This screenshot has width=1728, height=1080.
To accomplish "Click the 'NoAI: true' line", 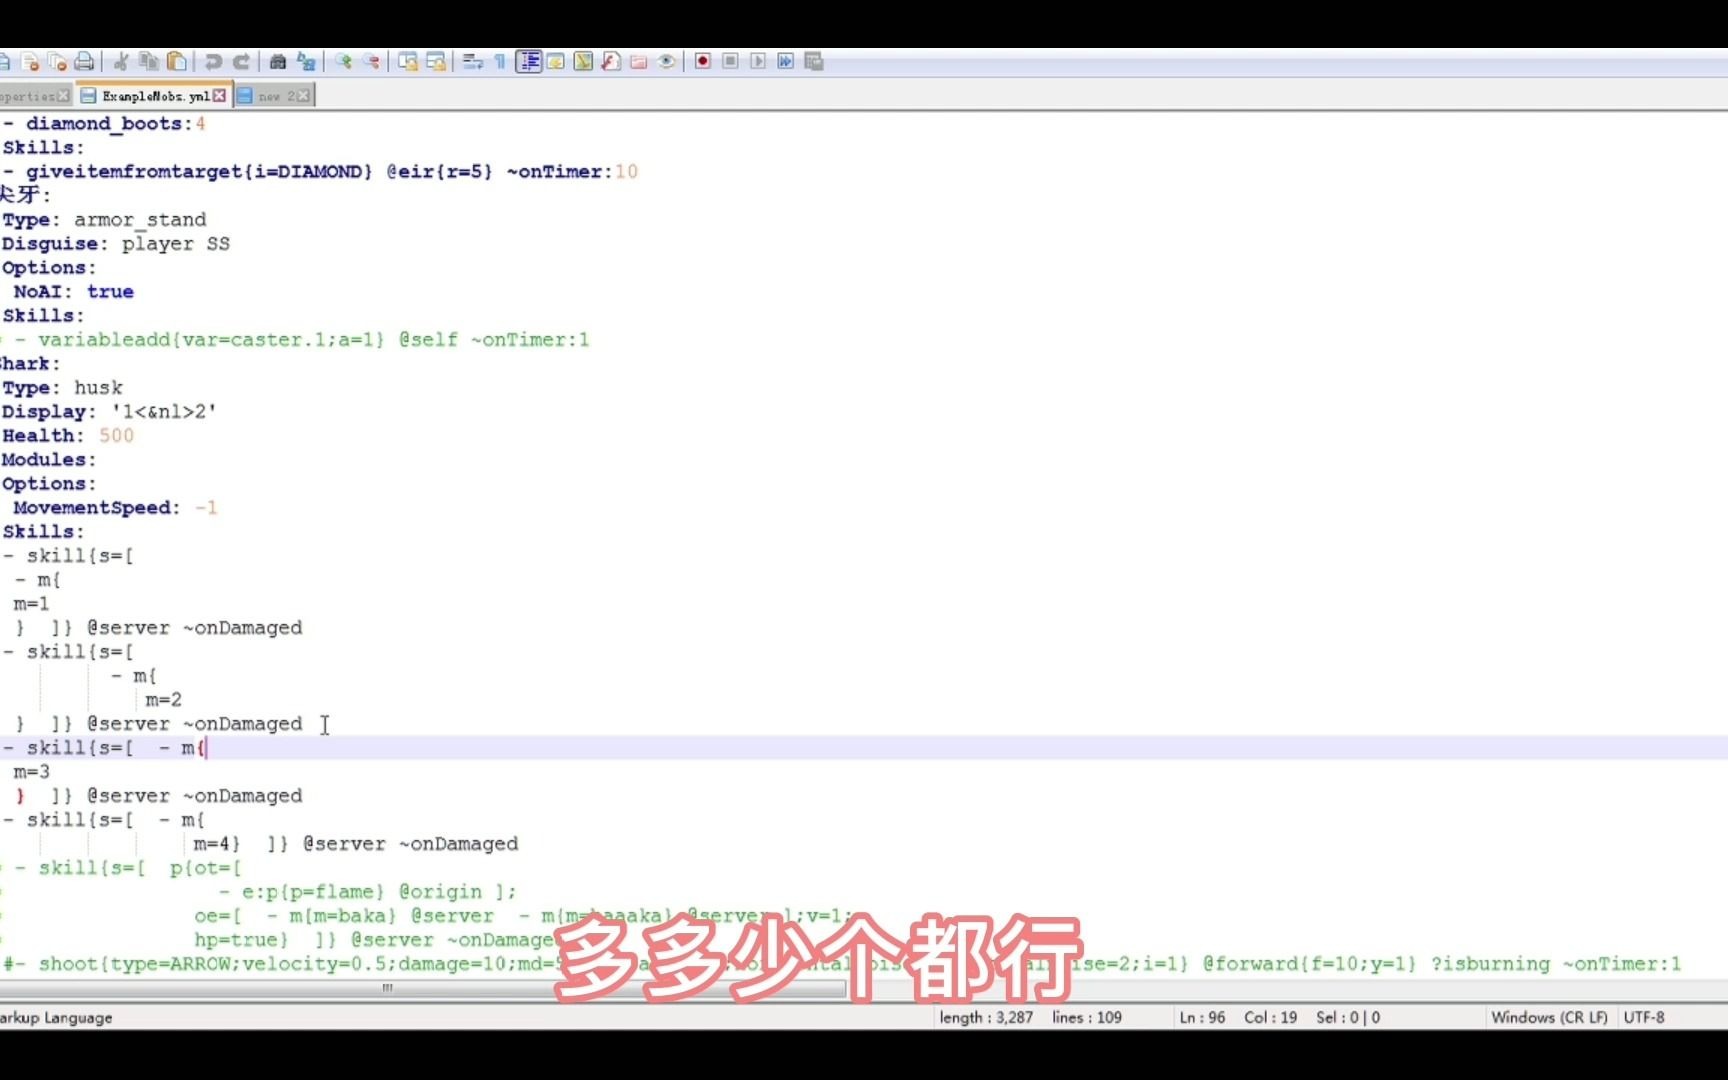I will [74, 292].
